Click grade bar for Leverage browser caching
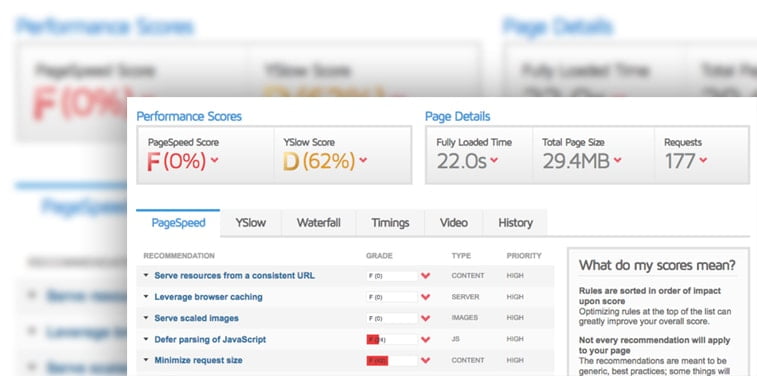 [x=392, y=297]
